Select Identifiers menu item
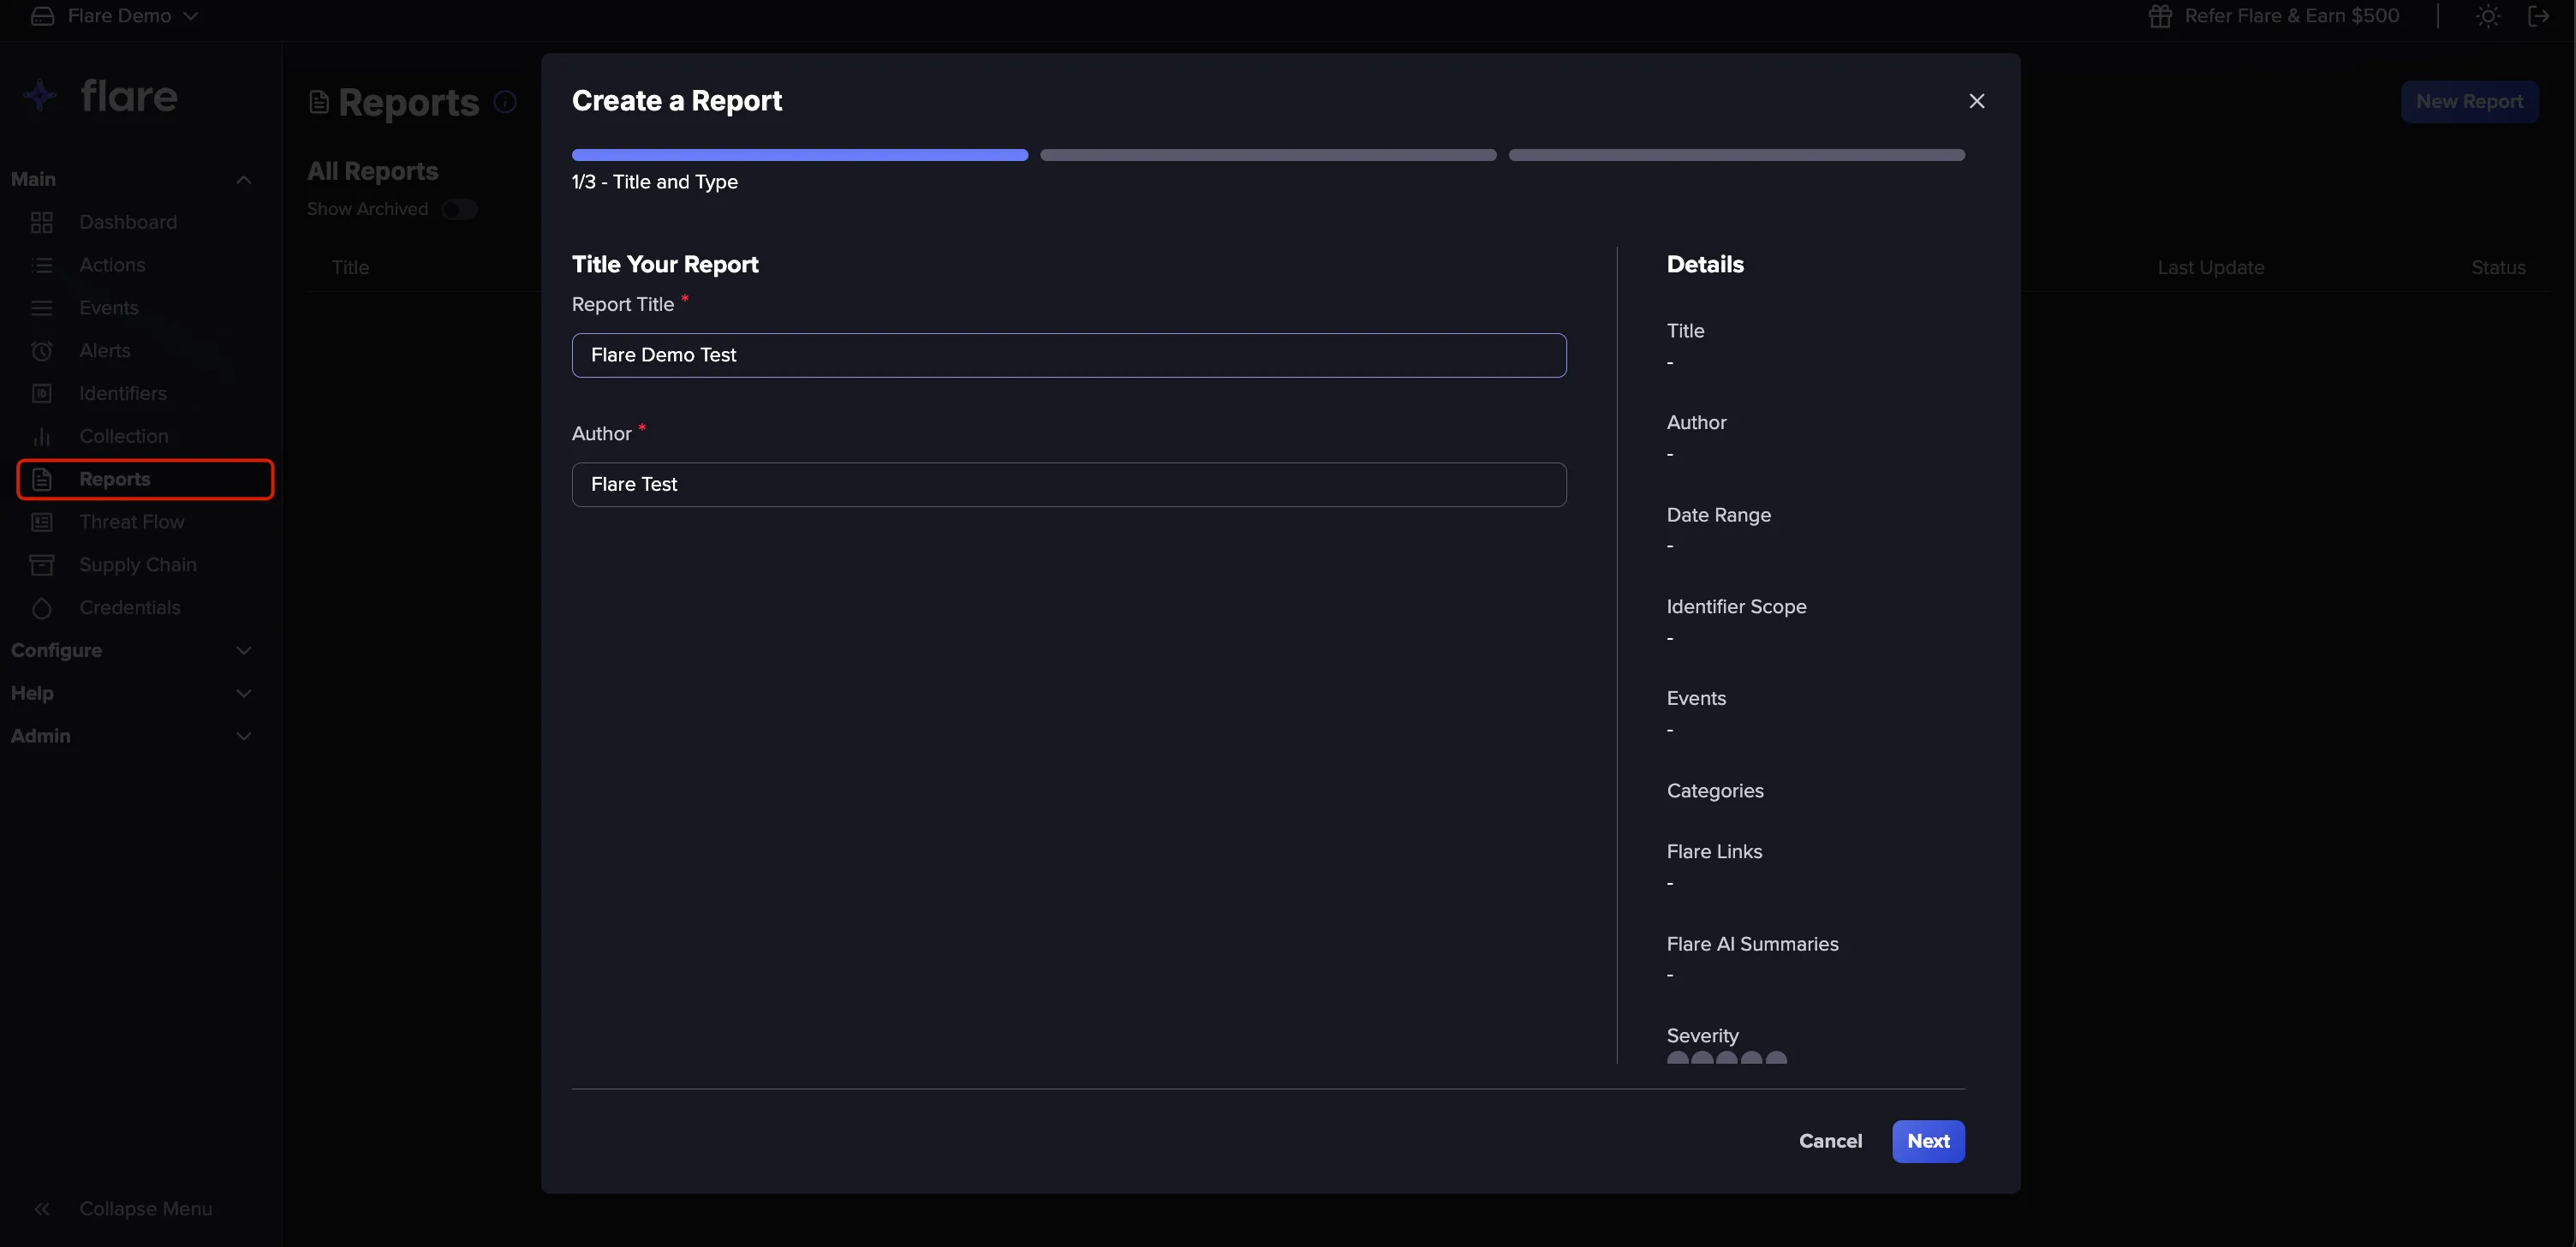Viewport: 2576px width, 1247px height. pyautogui.click(x=123, y=393)
